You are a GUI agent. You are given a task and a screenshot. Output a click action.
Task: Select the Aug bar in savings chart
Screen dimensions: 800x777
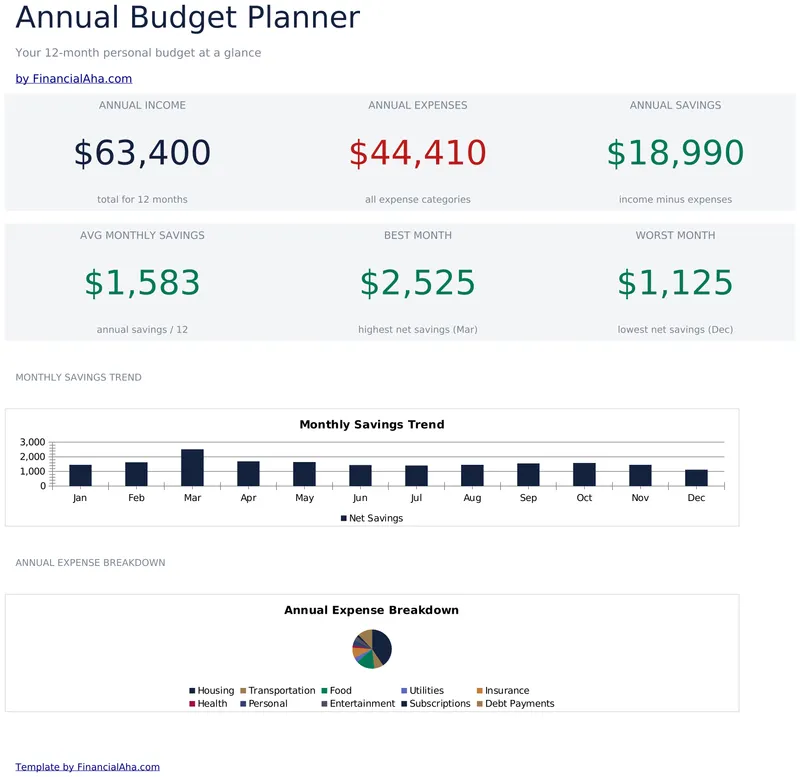[472, 475]
